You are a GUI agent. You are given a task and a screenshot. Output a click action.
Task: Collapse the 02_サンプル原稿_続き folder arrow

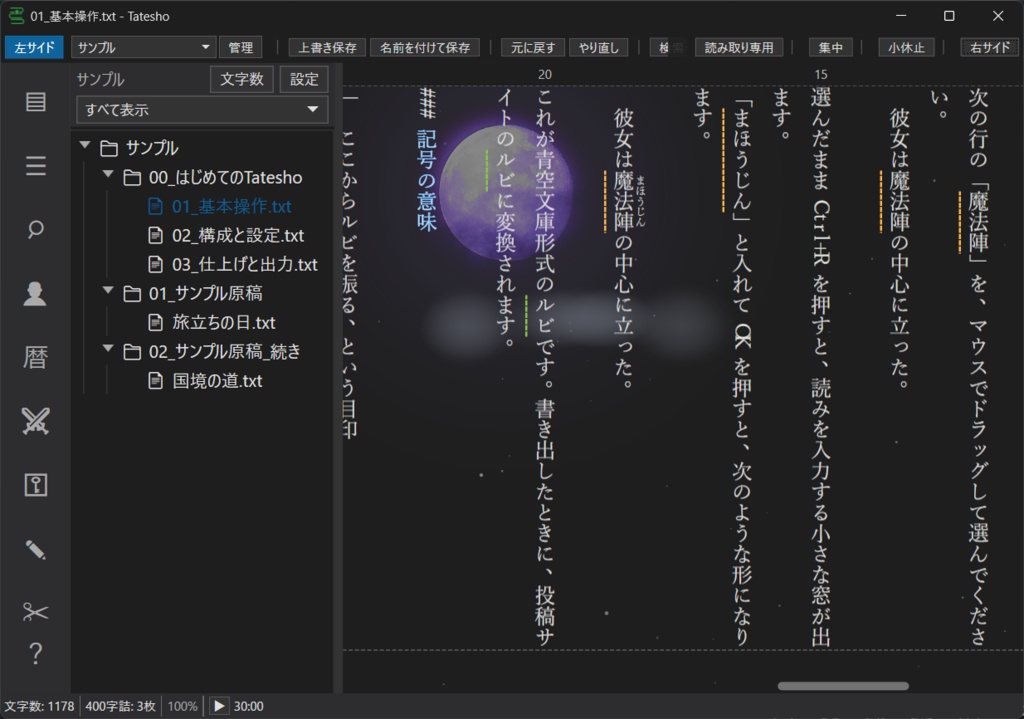[x=108, y=348]
